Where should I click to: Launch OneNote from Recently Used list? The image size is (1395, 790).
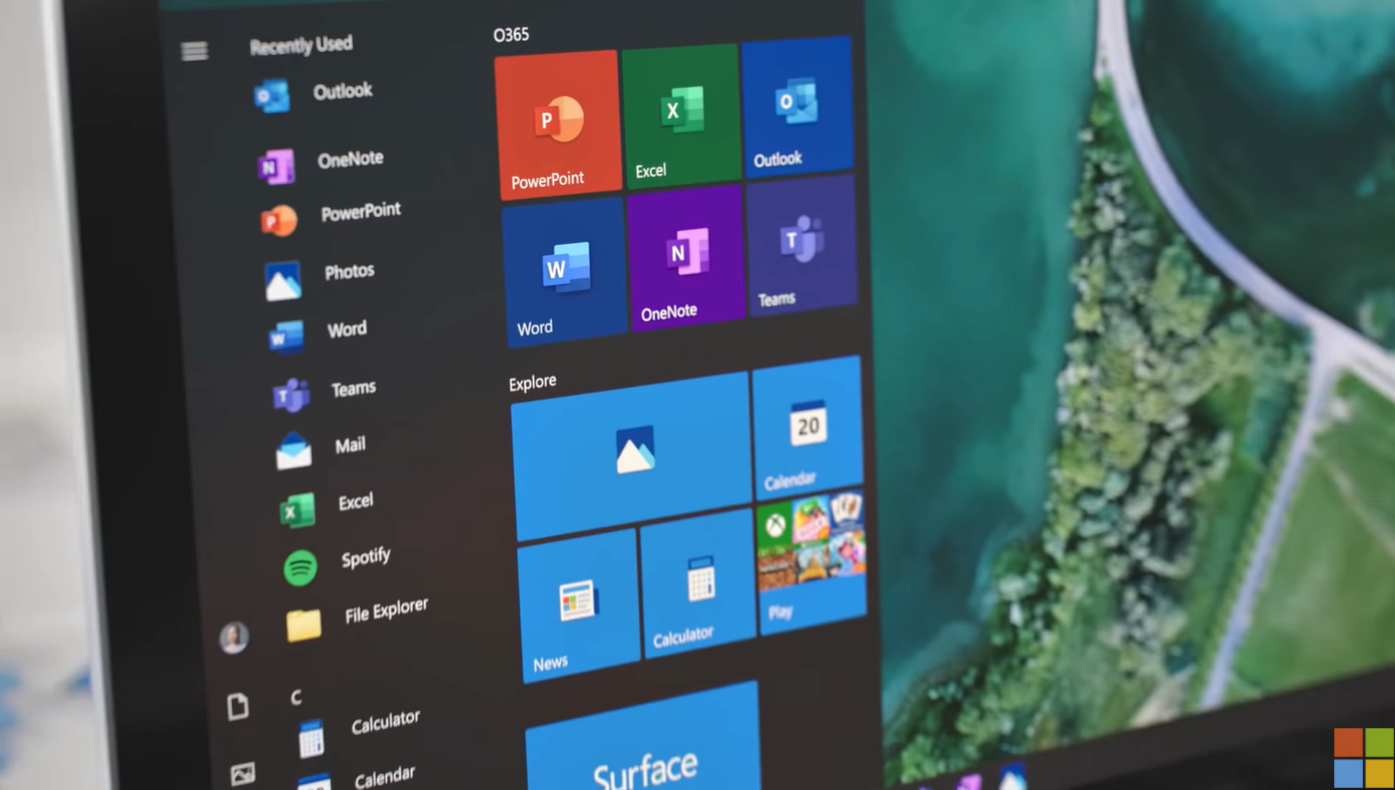(320, 162)
